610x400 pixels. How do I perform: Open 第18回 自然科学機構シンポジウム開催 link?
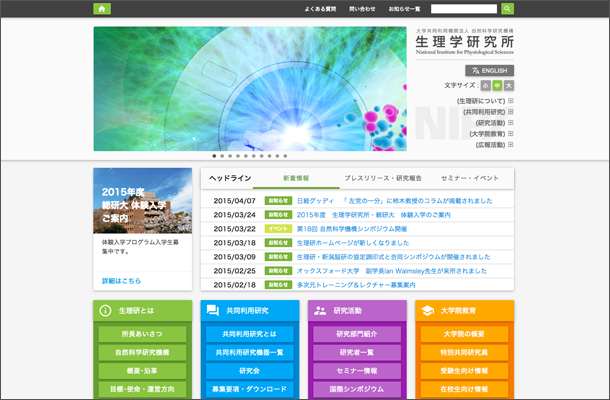[x=352, y=229]
